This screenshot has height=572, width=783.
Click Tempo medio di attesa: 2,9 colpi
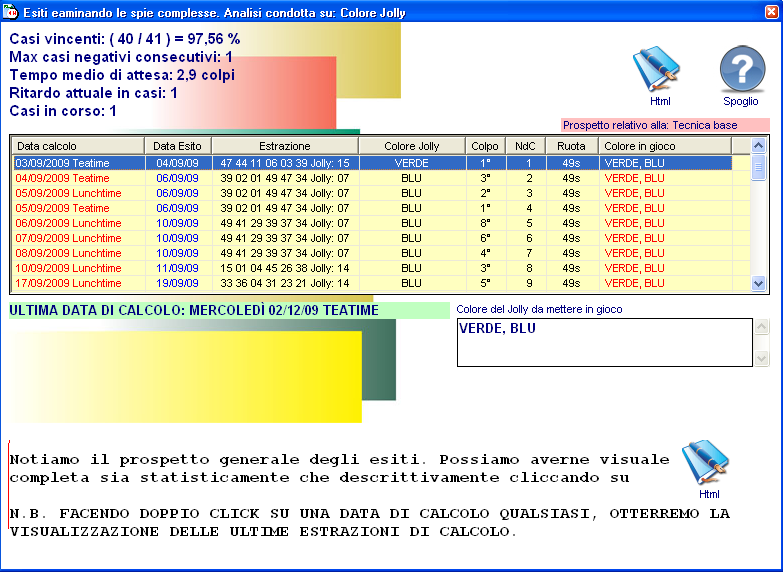[122, 75]
